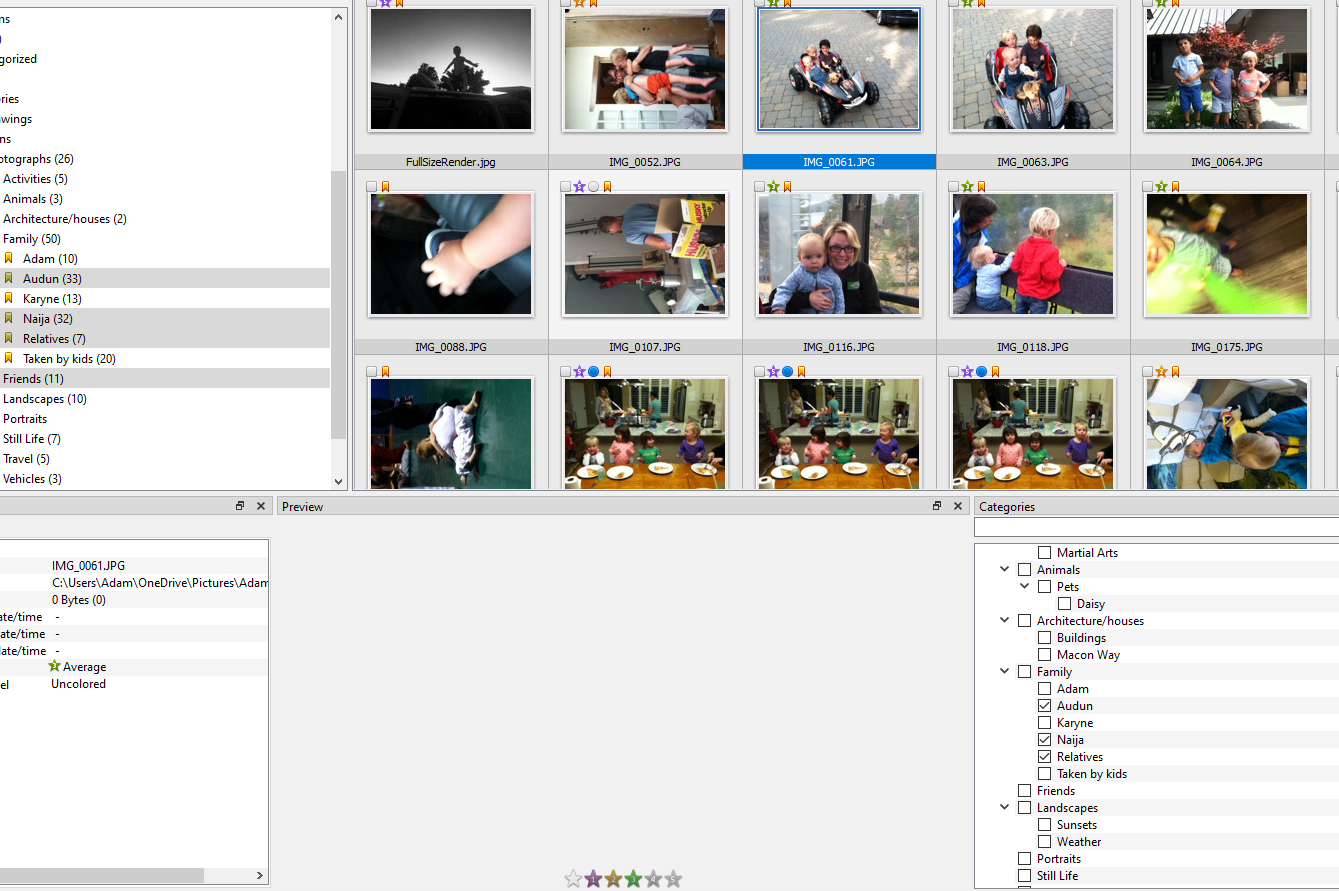
Task: Click the gray color label dot on IMG_0107.JPG
Action: [593, 187]
